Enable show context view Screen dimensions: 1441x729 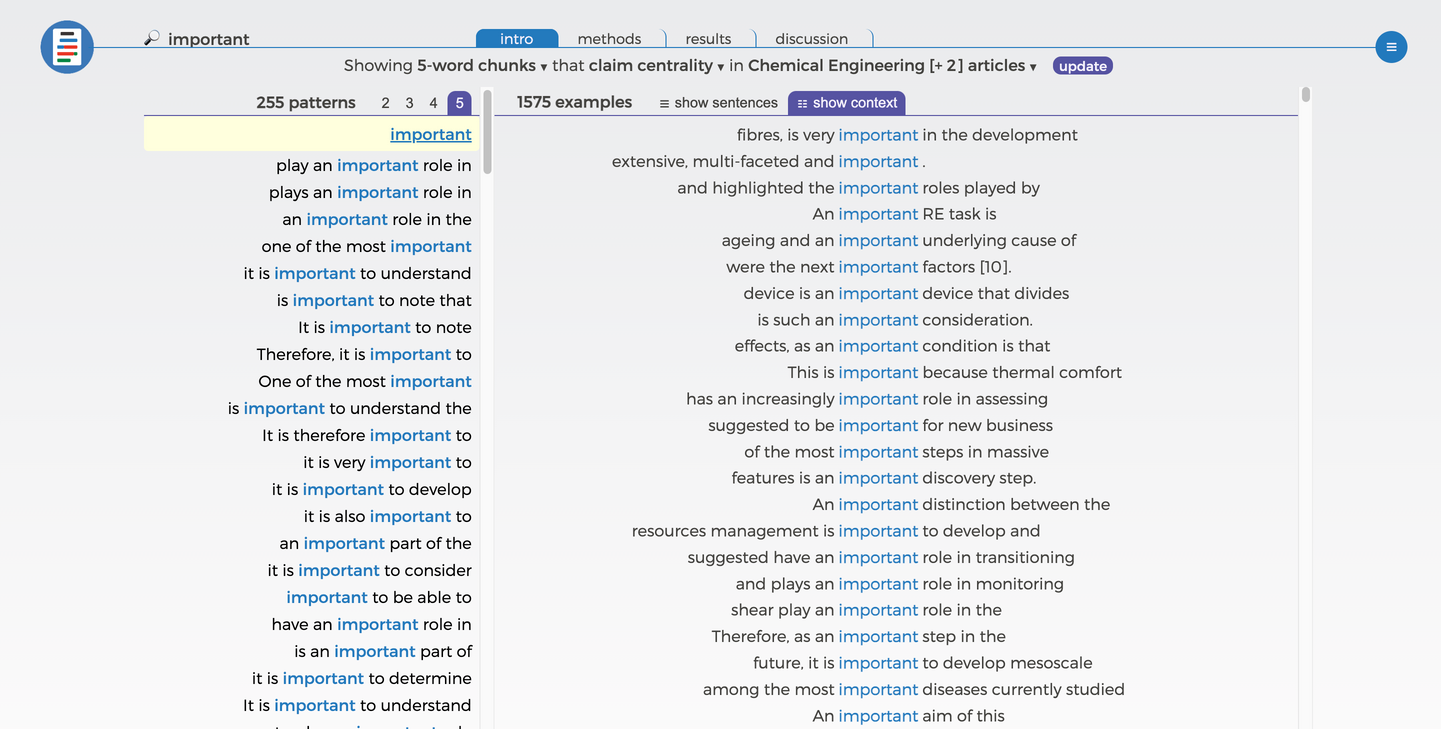(846, 103)
